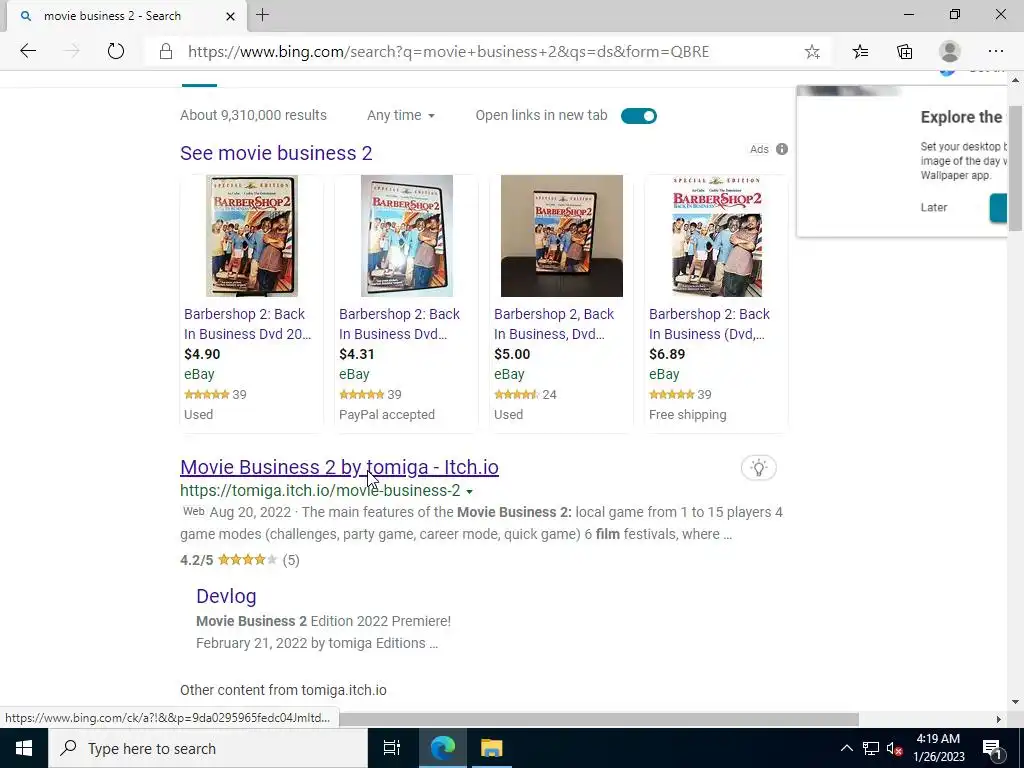Open Task View on taskbar
Image resolution: width=1024 pixels, height=768 pixels.
click(x=391, y=748)
